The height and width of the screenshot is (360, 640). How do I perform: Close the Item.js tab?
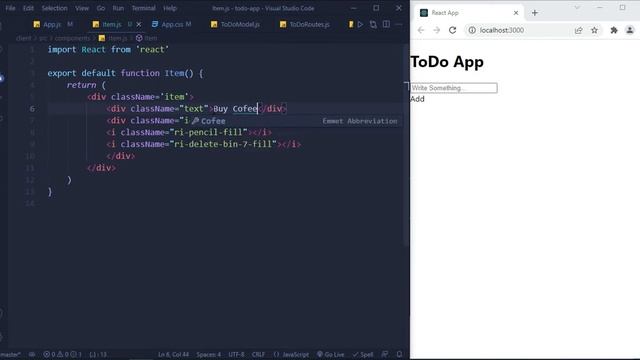(x=139, y=24)
